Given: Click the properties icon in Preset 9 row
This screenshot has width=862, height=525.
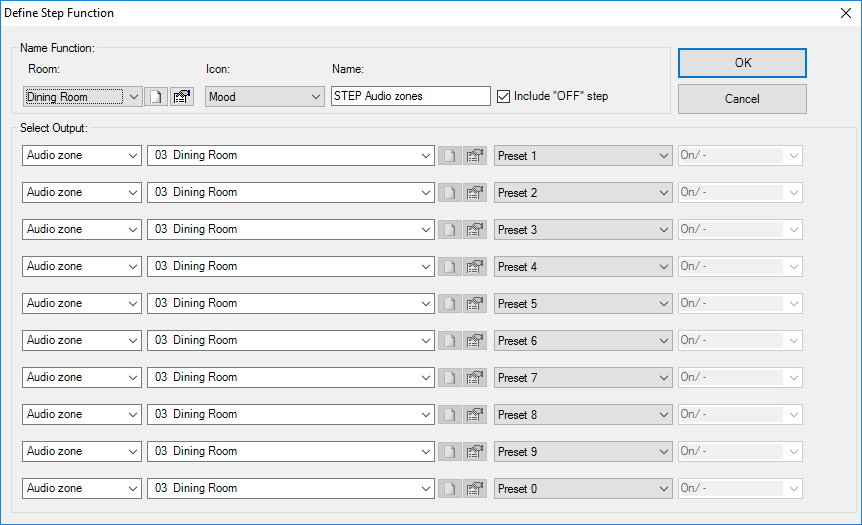Looking at the screenshot, I should pos(475,451).
